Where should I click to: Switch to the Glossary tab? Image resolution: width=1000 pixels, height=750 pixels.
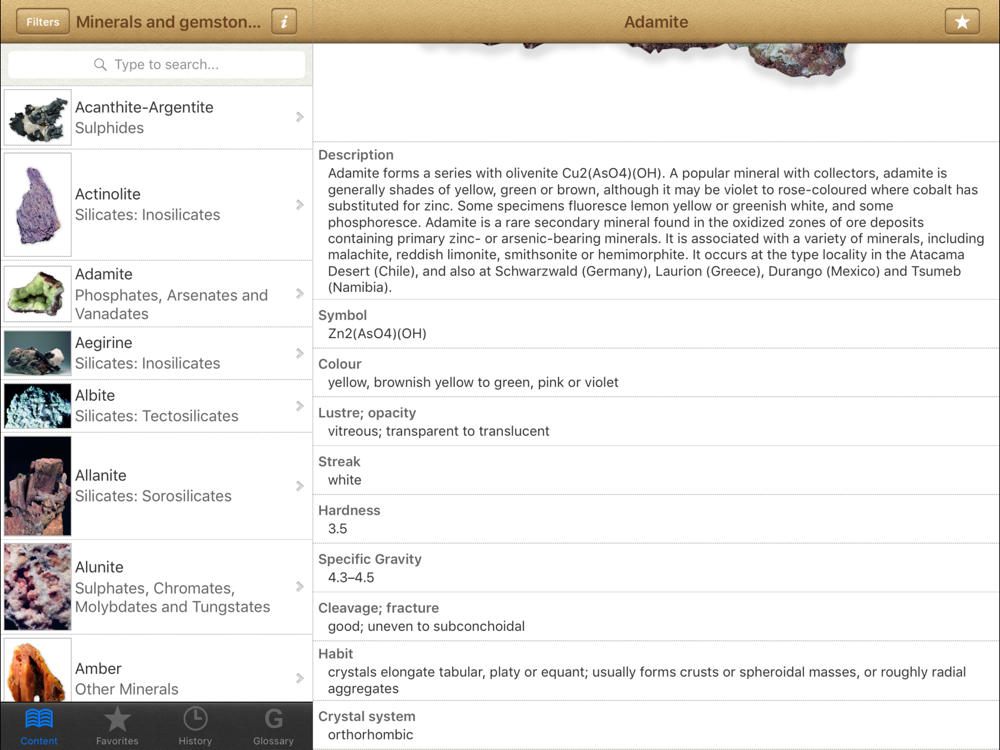coord(273,726)
